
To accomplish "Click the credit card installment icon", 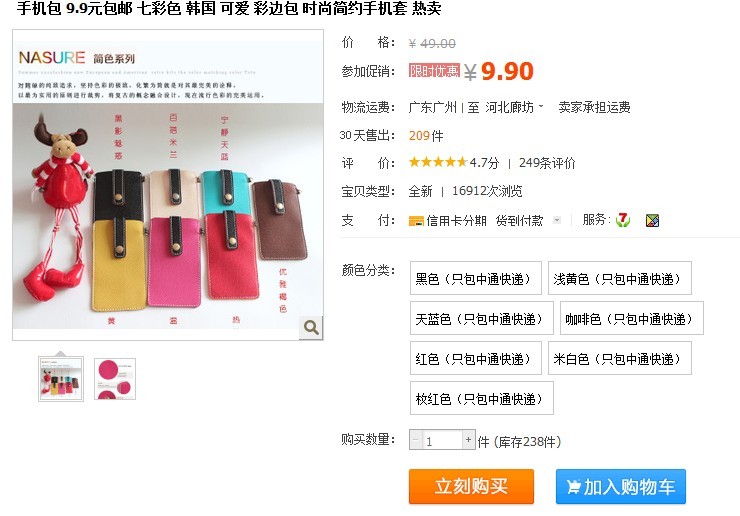I will coord(416,221).
